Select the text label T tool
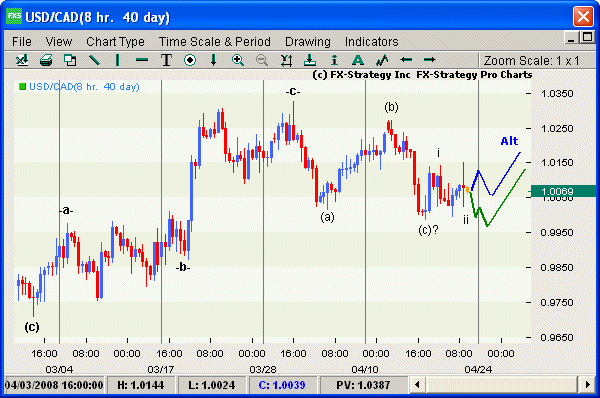The image size is (600, 398). click(166, 60)
